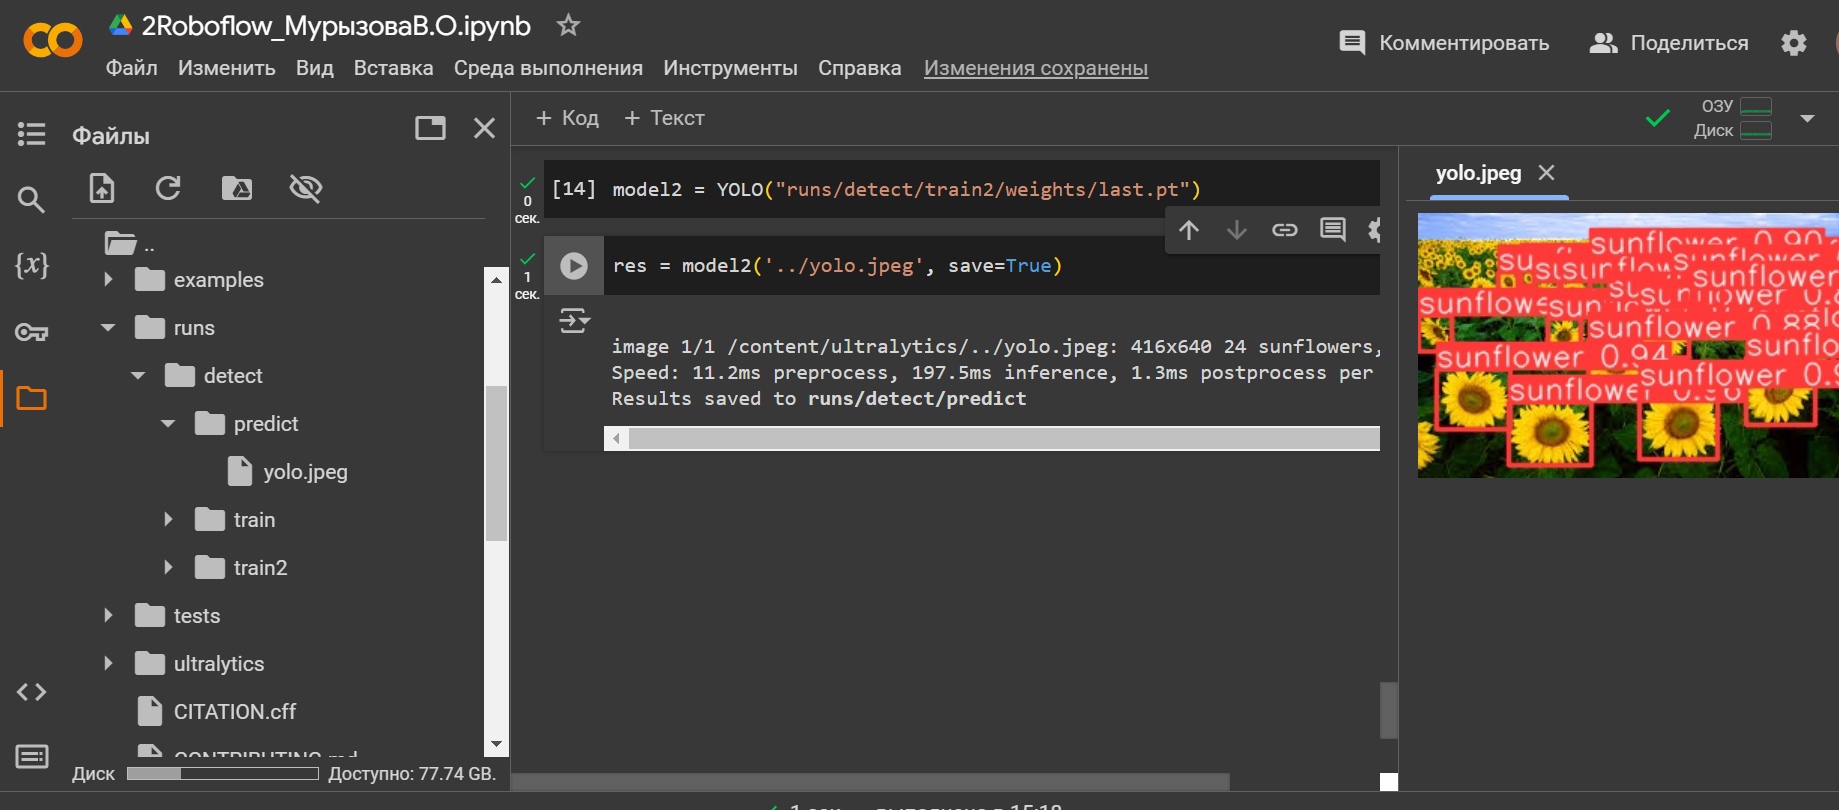Toggle hidden files visibility icon
Viewport: 1839px width, 810px height.
pyautogui.click(x=305, y=188)
